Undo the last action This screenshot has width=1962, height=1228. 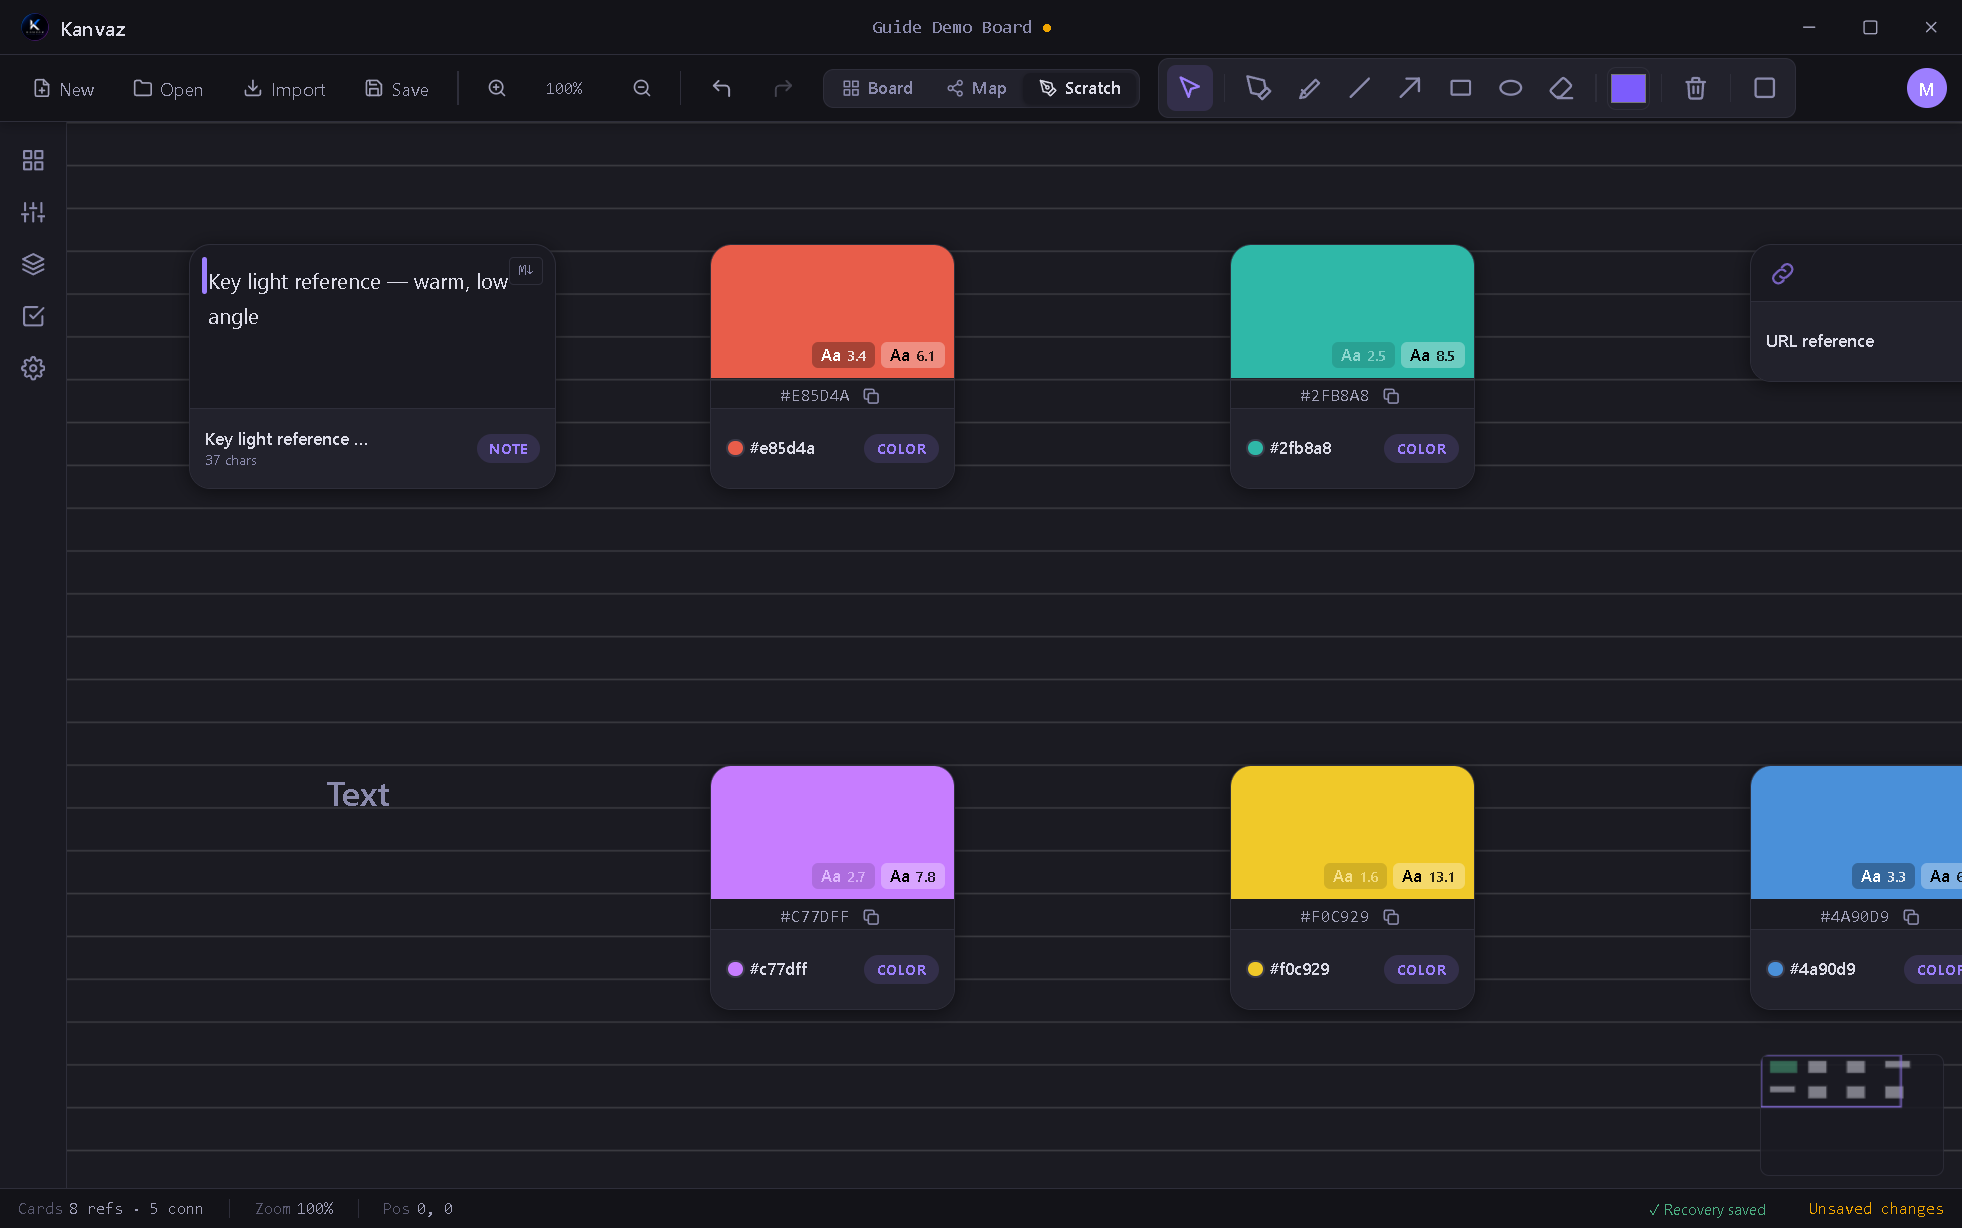[721, 88]
